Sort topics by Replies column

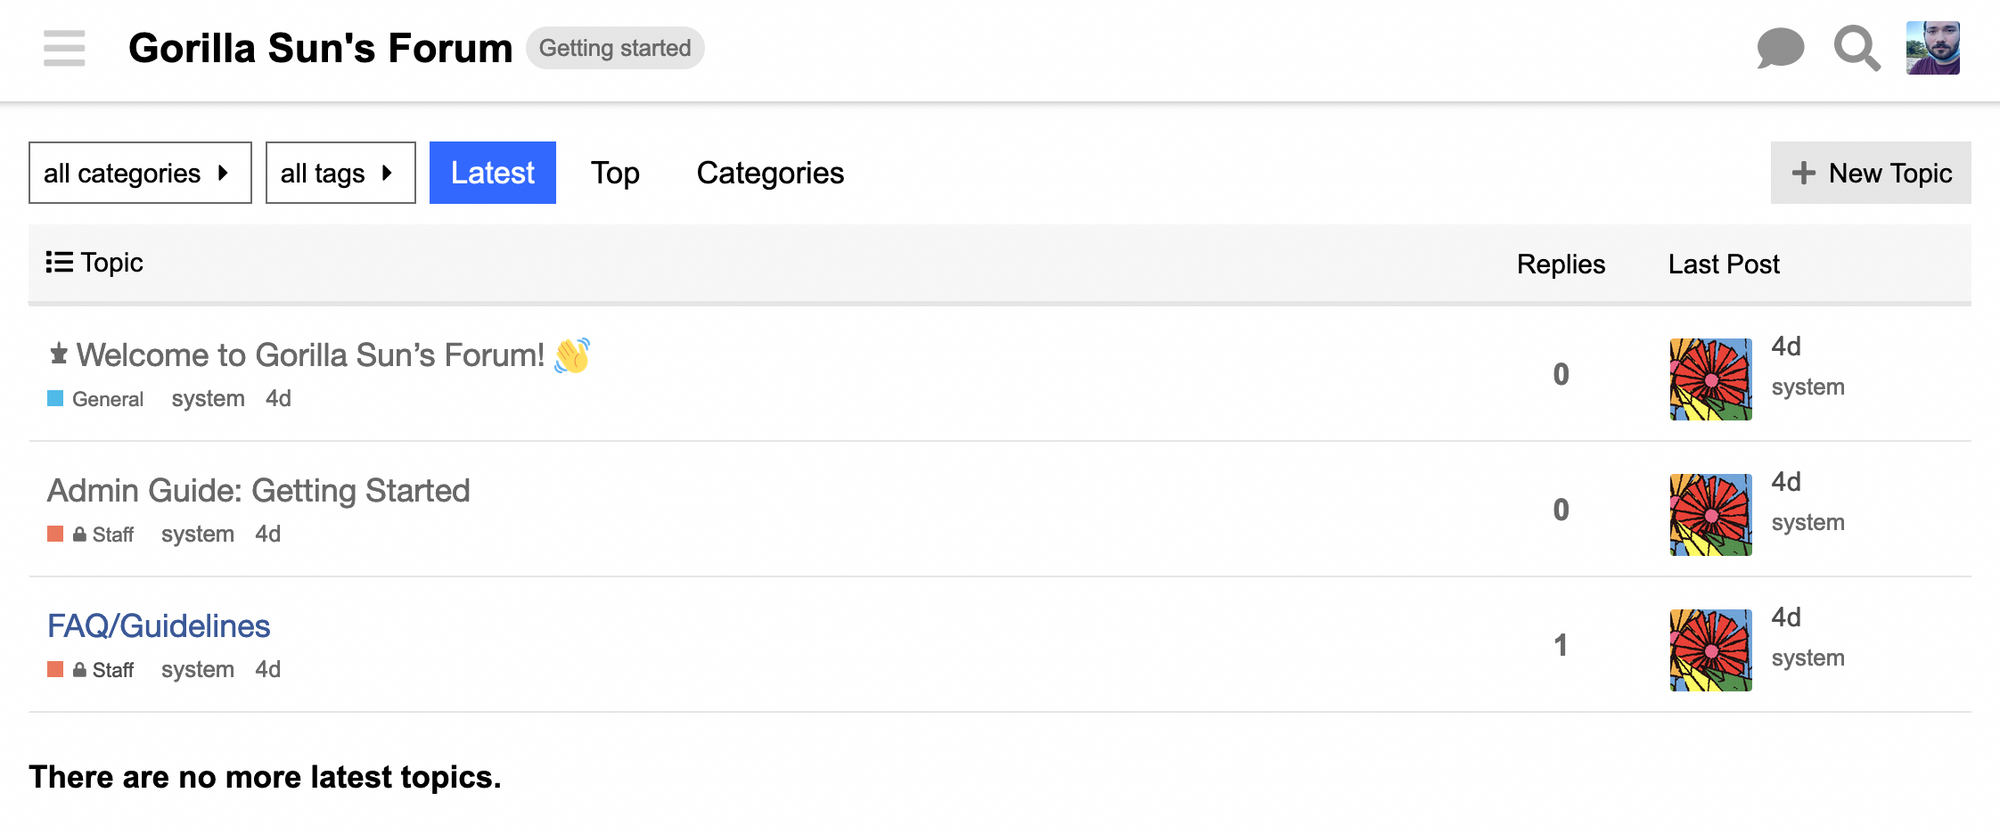[1560, 264]
